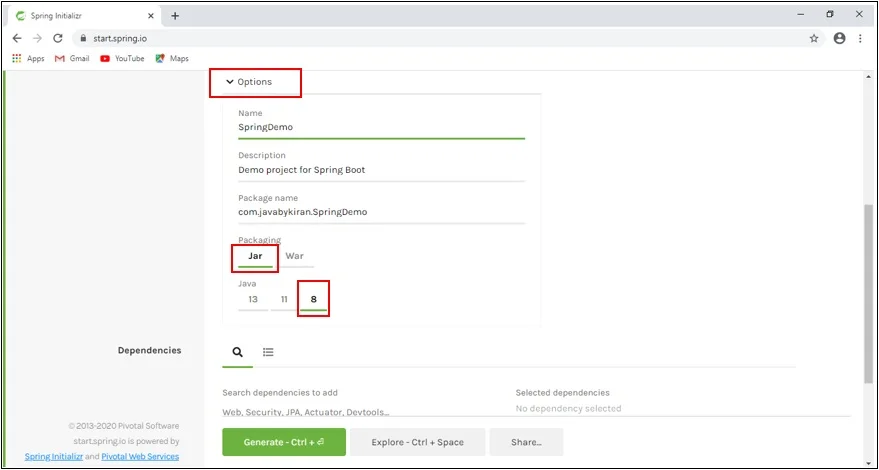
Task: Choose Java version 13
Action: point(253,299)
